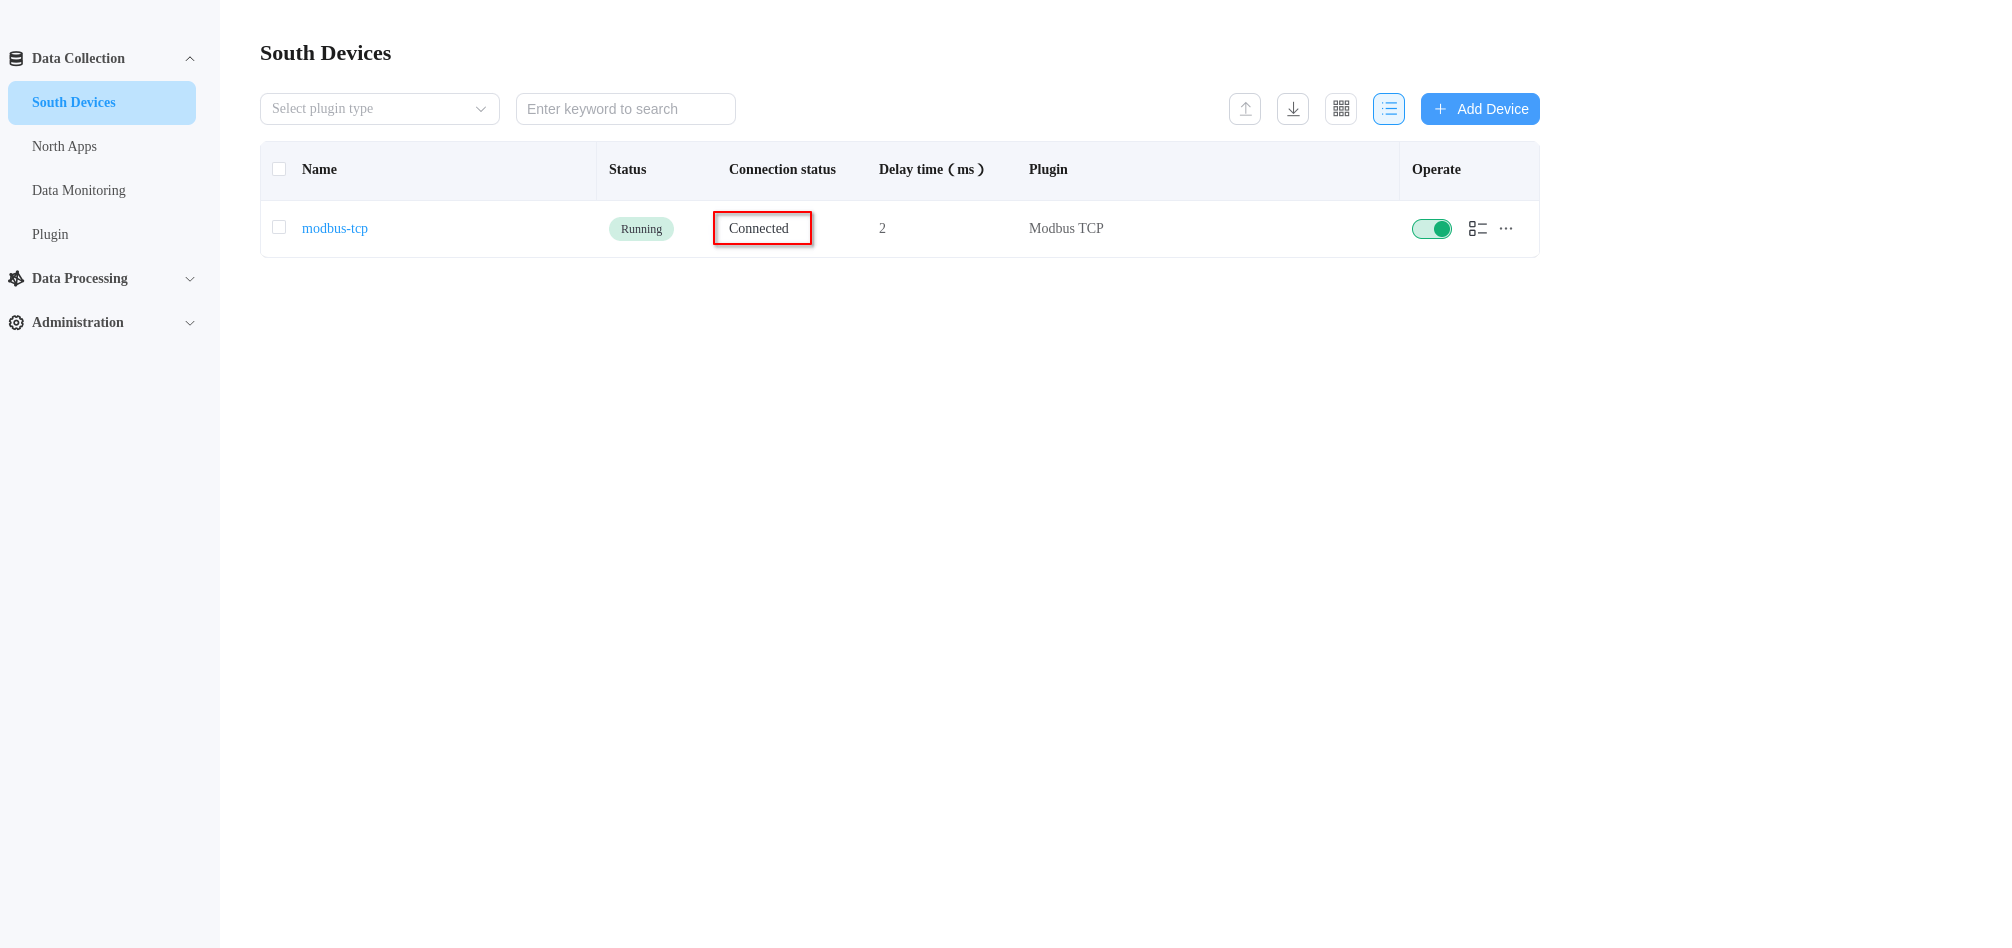The height and width of the screenshot is (948, 2012).
Task: Open the modbus-tcp device link
Action: click(334, 228)
